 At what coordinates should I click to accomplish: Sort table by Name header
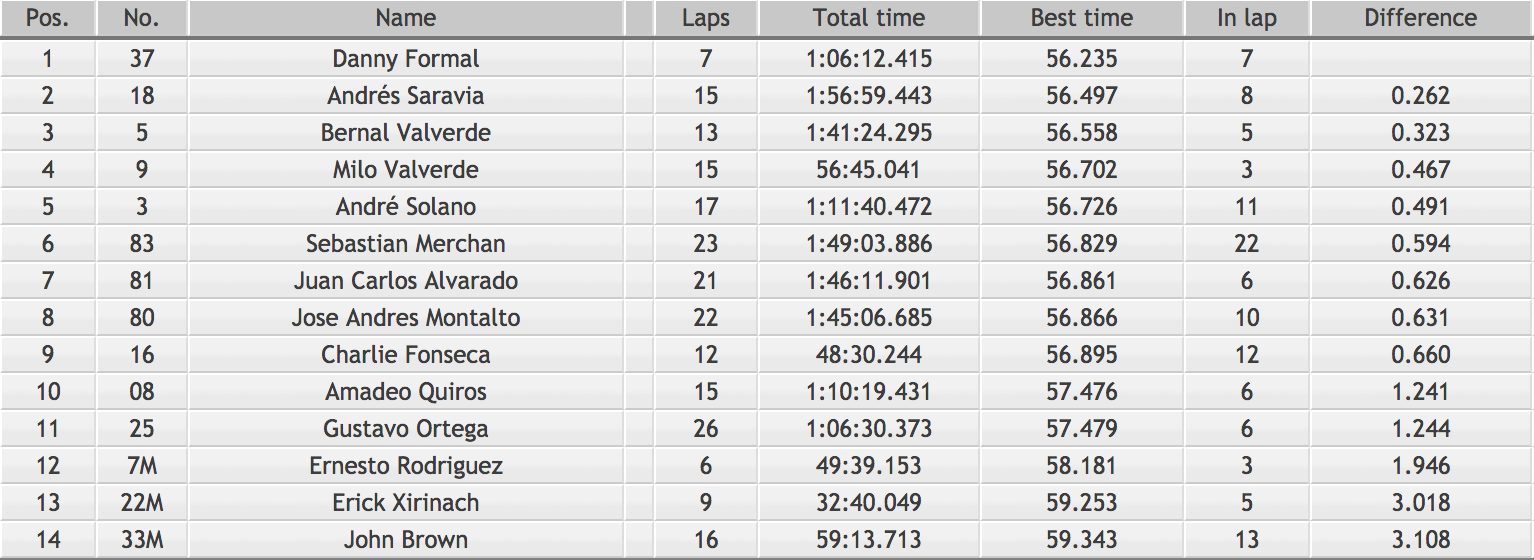[406, 18]
